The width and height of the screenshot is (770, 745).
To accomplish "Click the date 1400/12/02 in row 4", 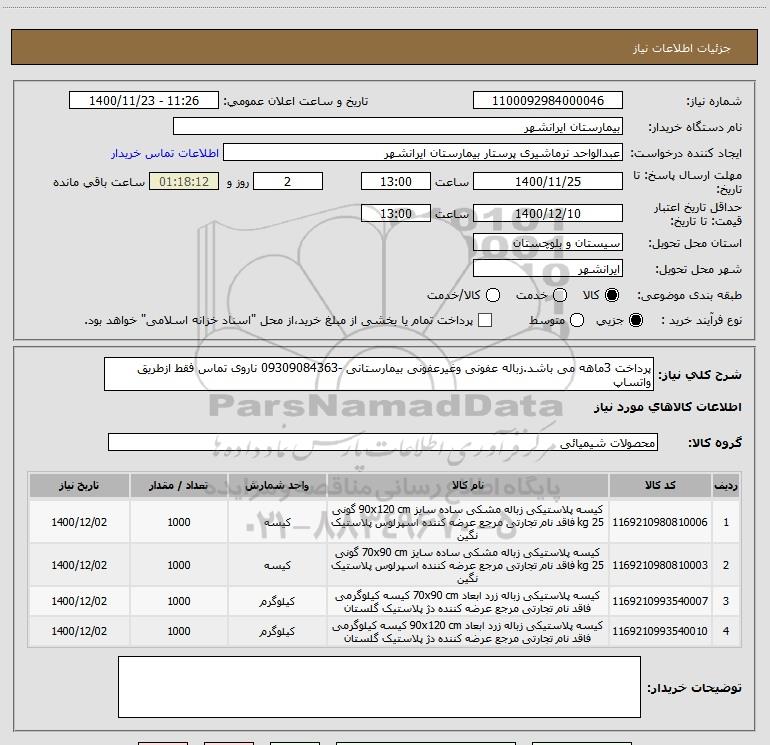I will pos(79,631).
